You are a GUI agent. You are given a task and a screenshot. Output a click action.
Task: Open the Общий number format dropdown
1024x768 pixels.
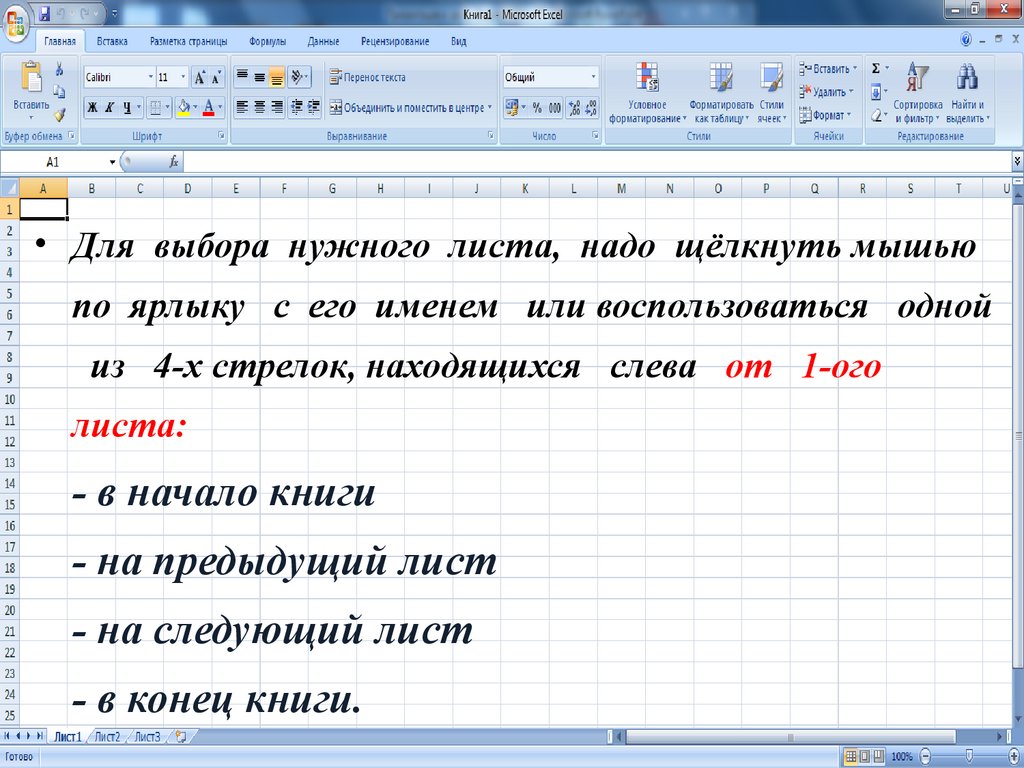(593, 78)
